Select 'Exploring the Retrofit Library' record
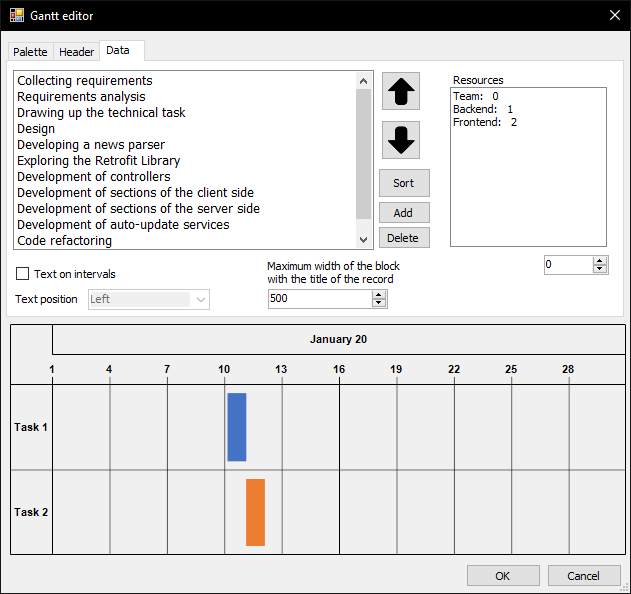Image resolution: width=631 pixels, height=594 pixels. pos(185,161)
